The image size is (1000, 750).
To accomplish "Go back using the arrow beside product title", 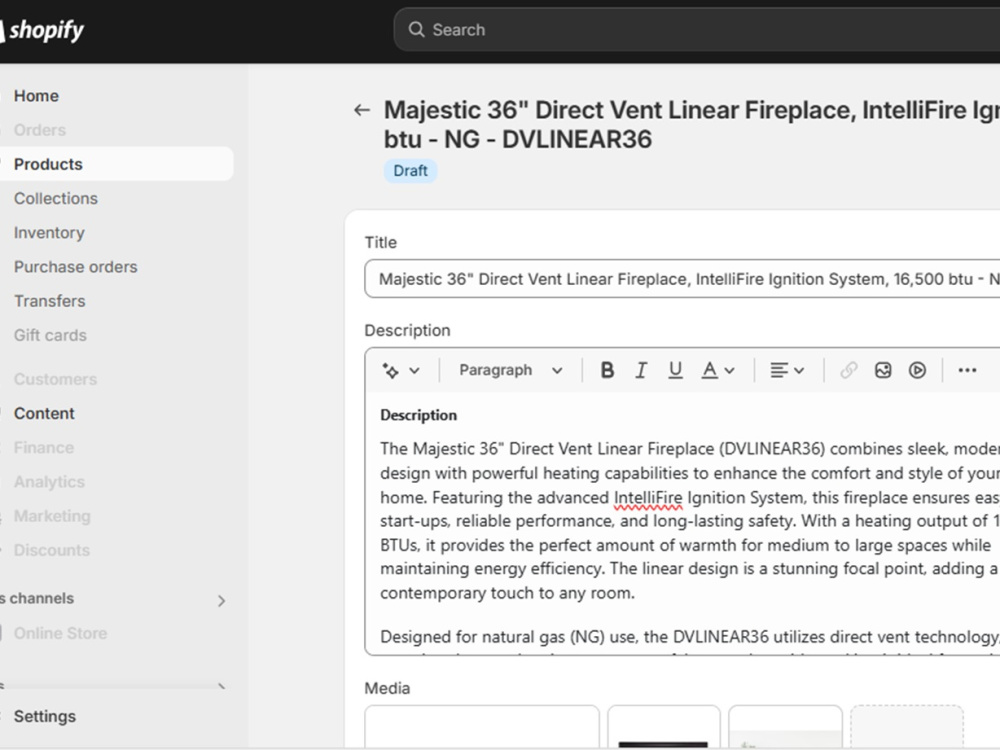I will 362,110.
